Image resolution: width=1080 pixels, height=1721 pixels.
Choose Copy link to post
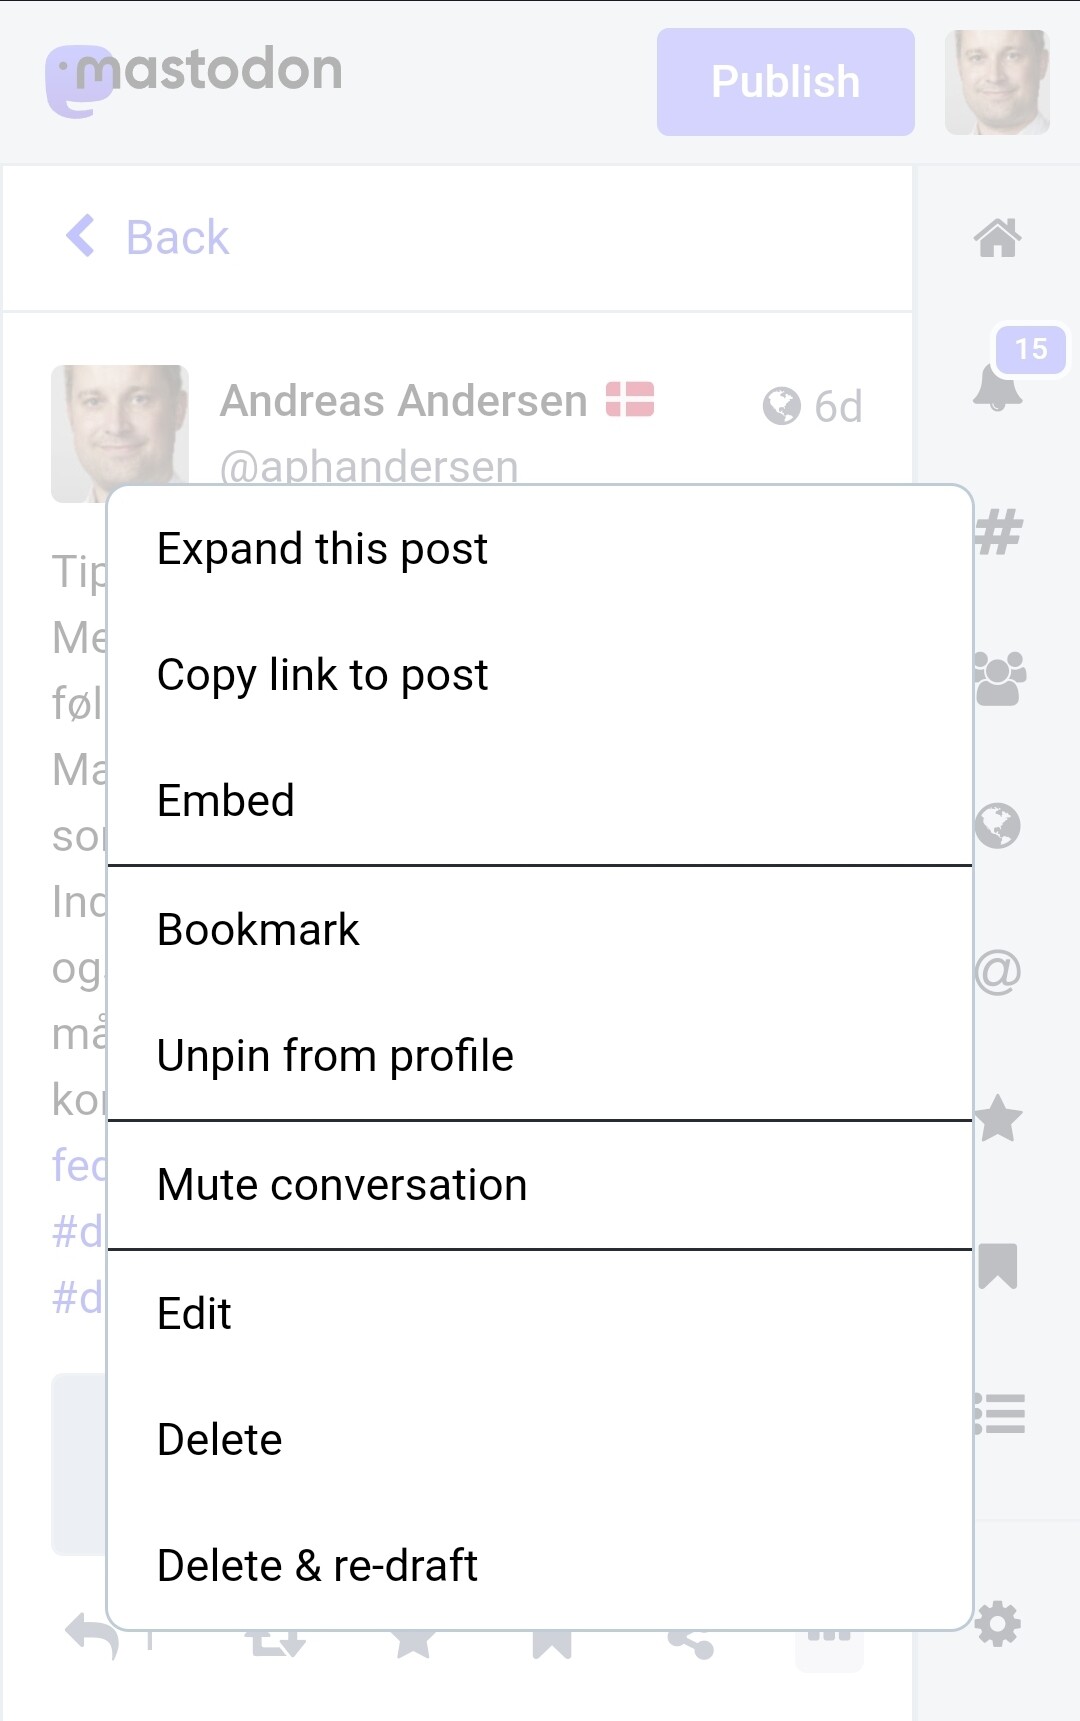(540, 675)
